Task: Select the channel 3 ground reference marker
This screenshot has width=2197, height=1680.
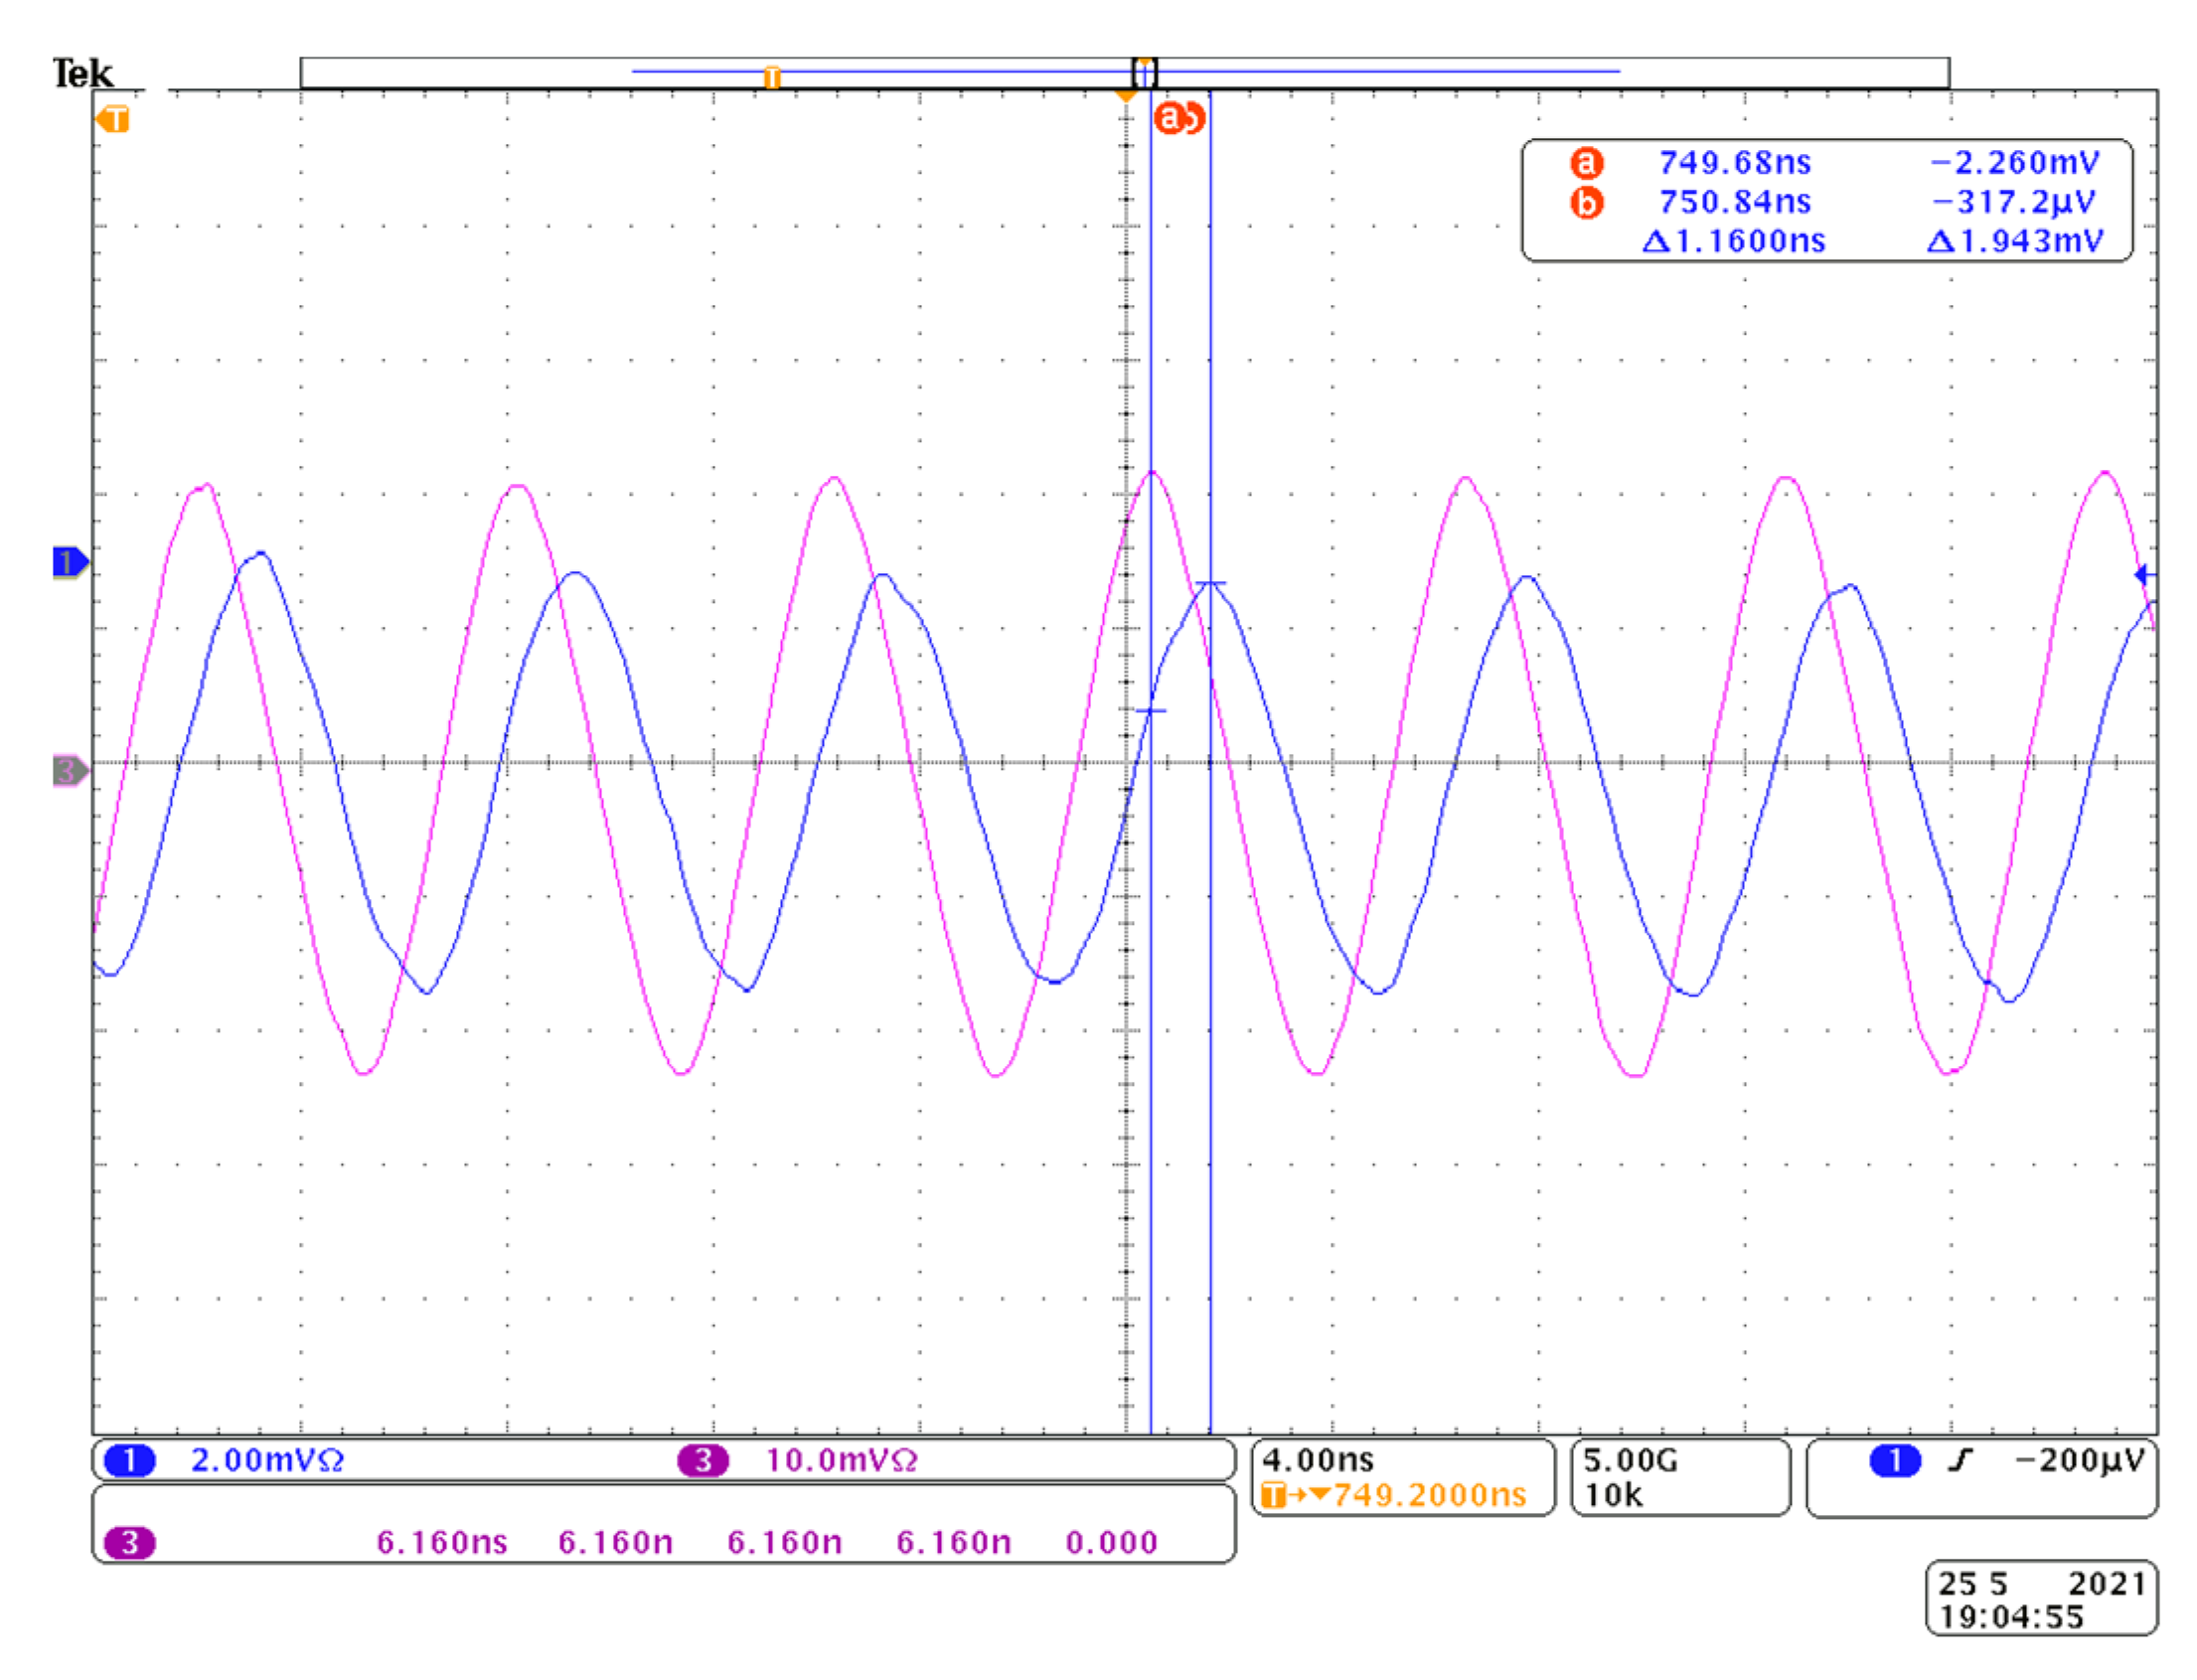Action: [x=69, y=771]
